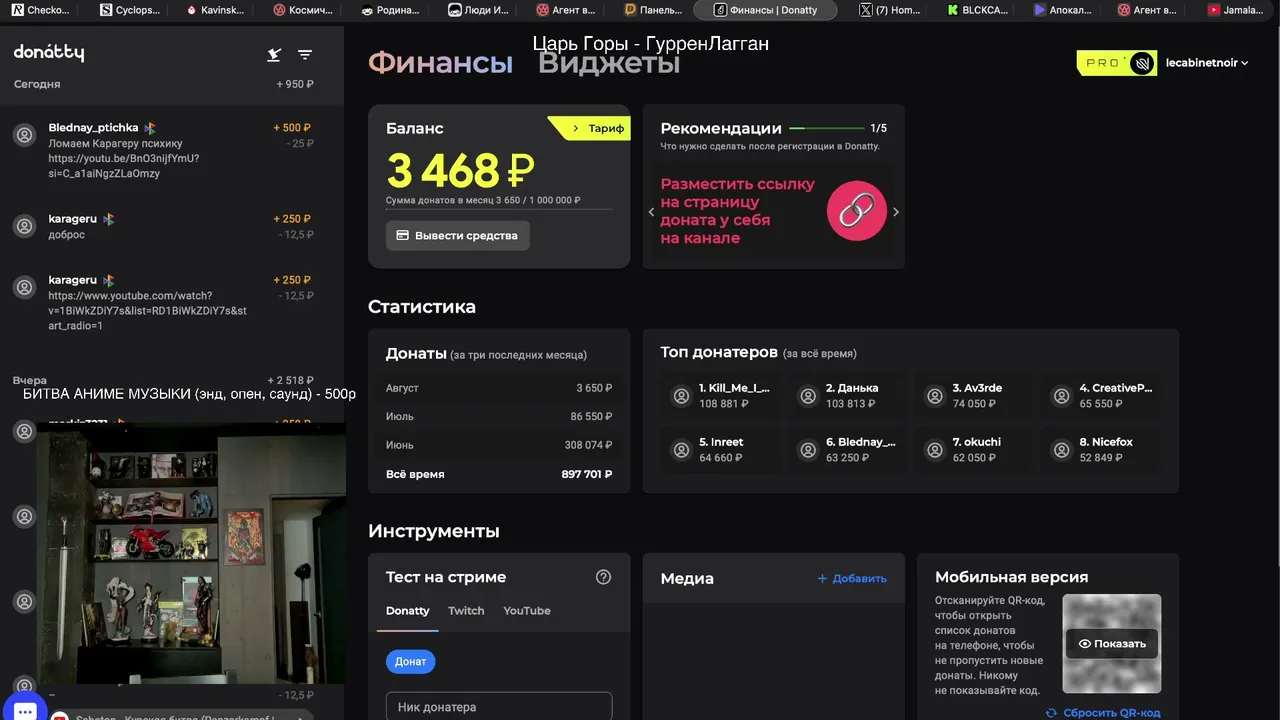Click the donatty logo
1280x720 pixels.
tap(49, 53)
